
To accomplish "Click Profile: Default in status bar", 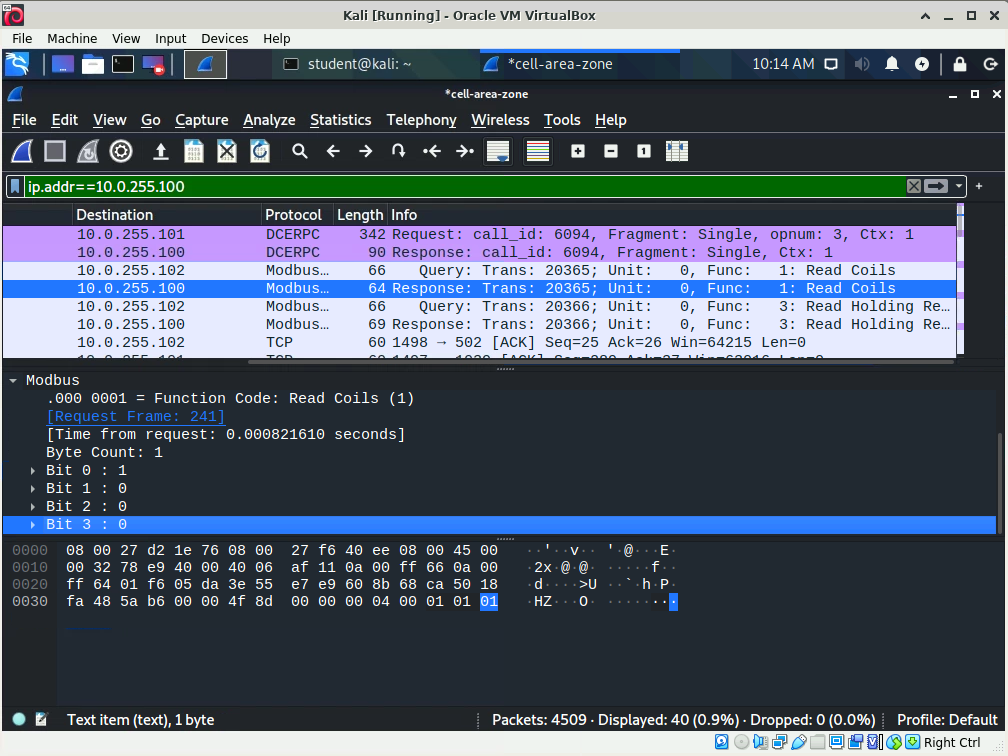I will (x=946, y=720).
